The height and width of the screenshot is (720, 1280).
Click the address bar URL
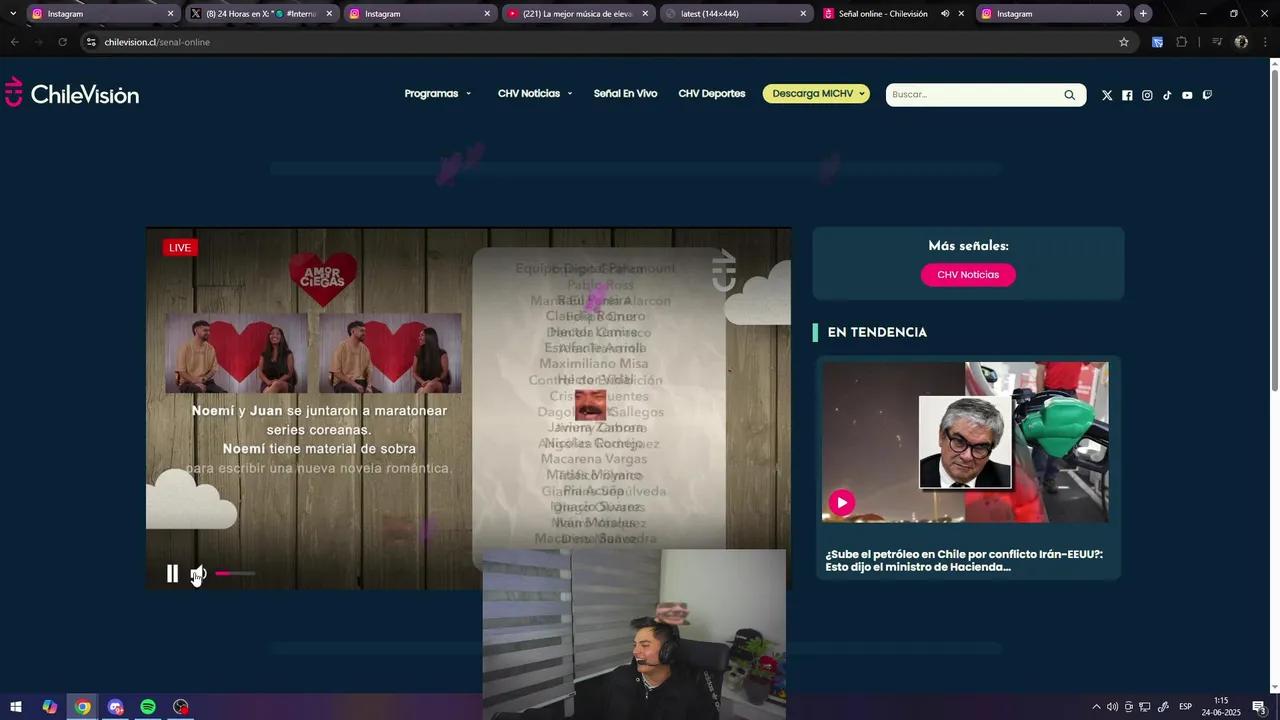[x=157, y=42]
